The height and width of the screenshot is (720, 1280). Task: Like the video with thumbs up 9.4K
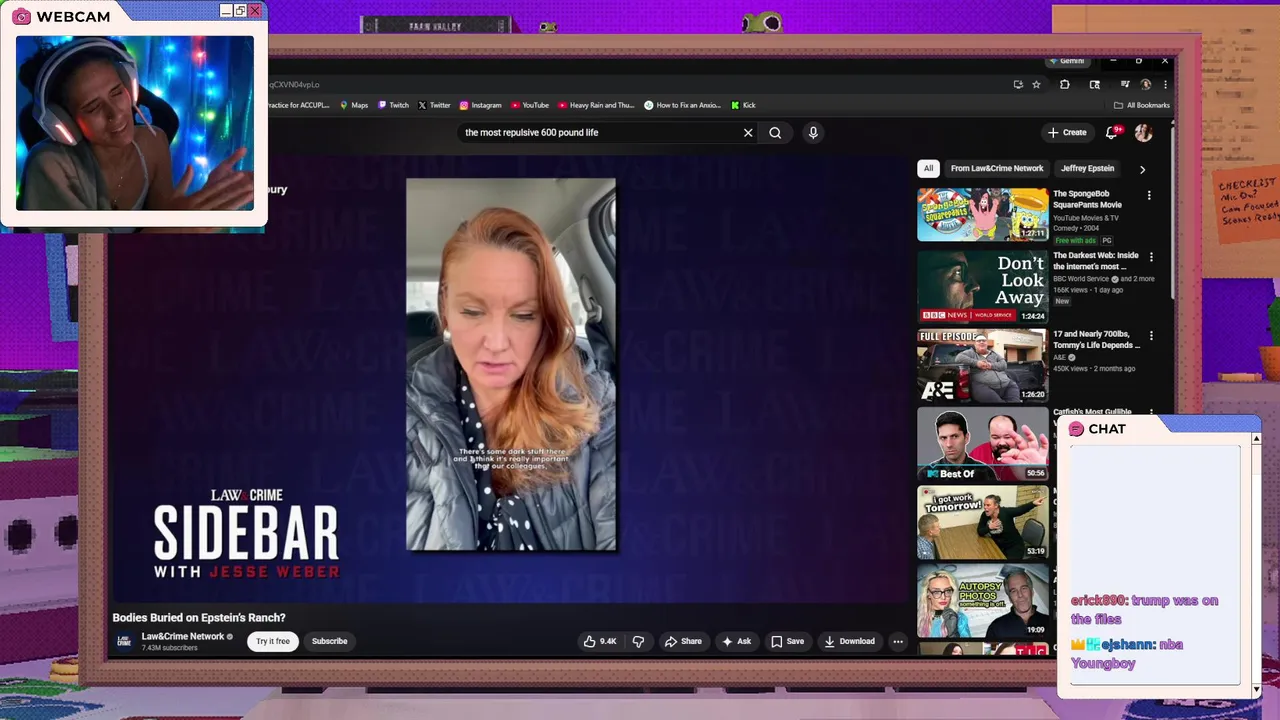click(x=600, y=641)
